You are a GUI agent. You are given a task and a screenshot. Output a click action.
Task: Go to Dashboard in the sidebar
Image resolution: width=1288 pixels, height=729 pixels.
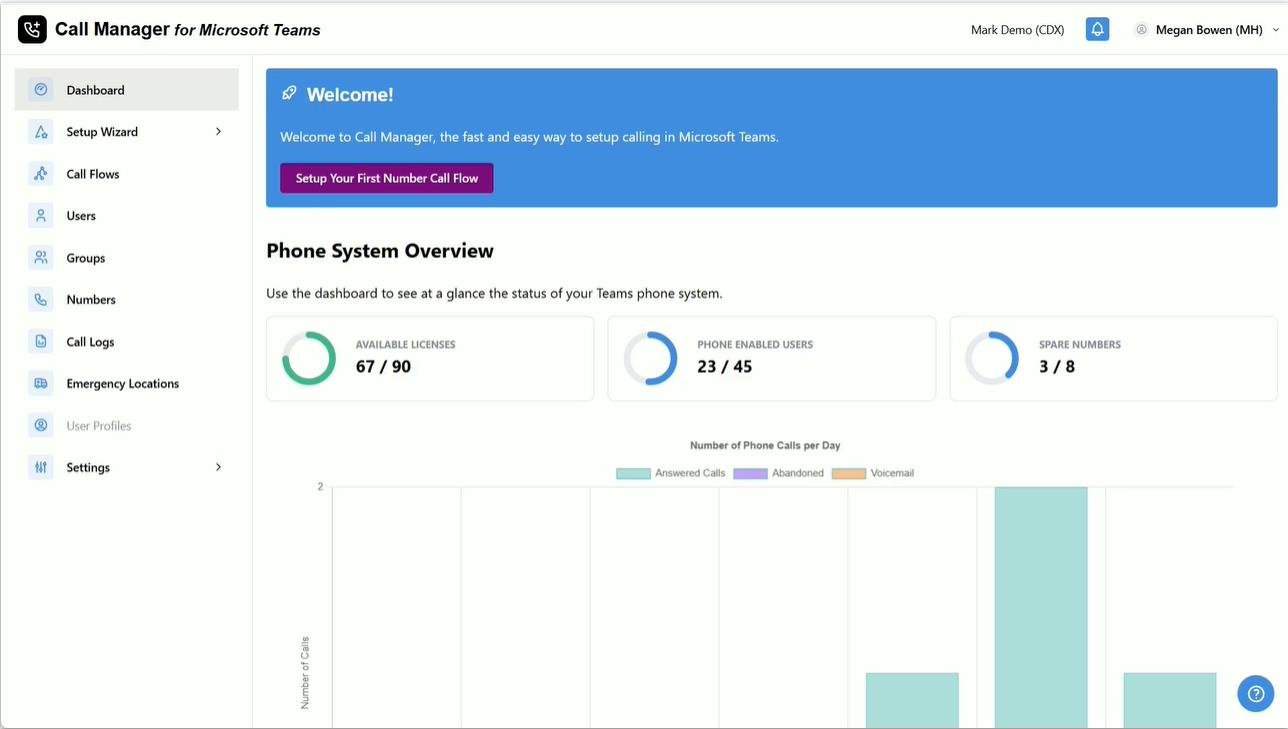[x=127, y=90]
